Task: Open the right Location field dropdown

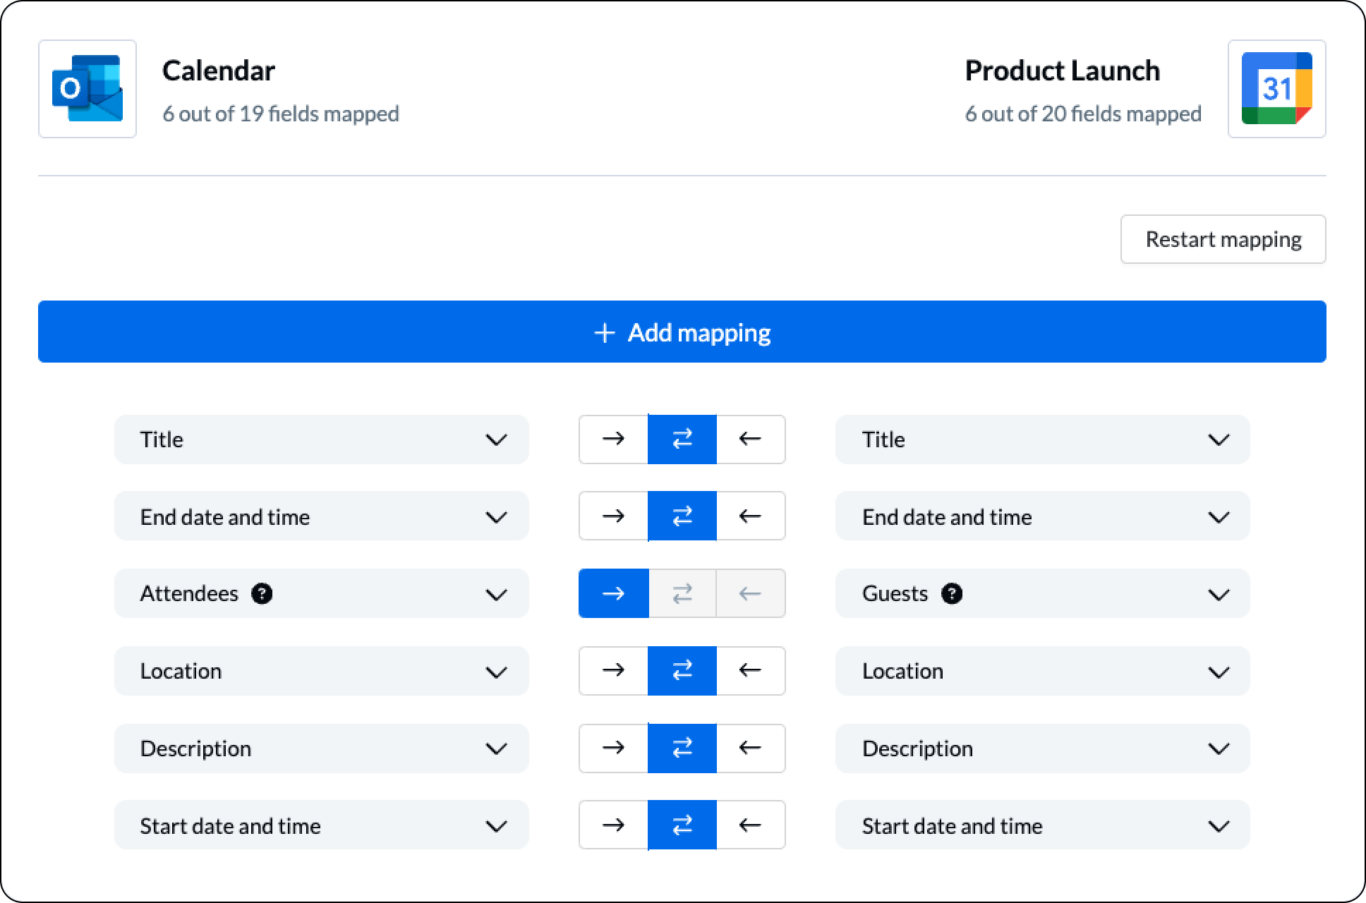Action: 1042,671
